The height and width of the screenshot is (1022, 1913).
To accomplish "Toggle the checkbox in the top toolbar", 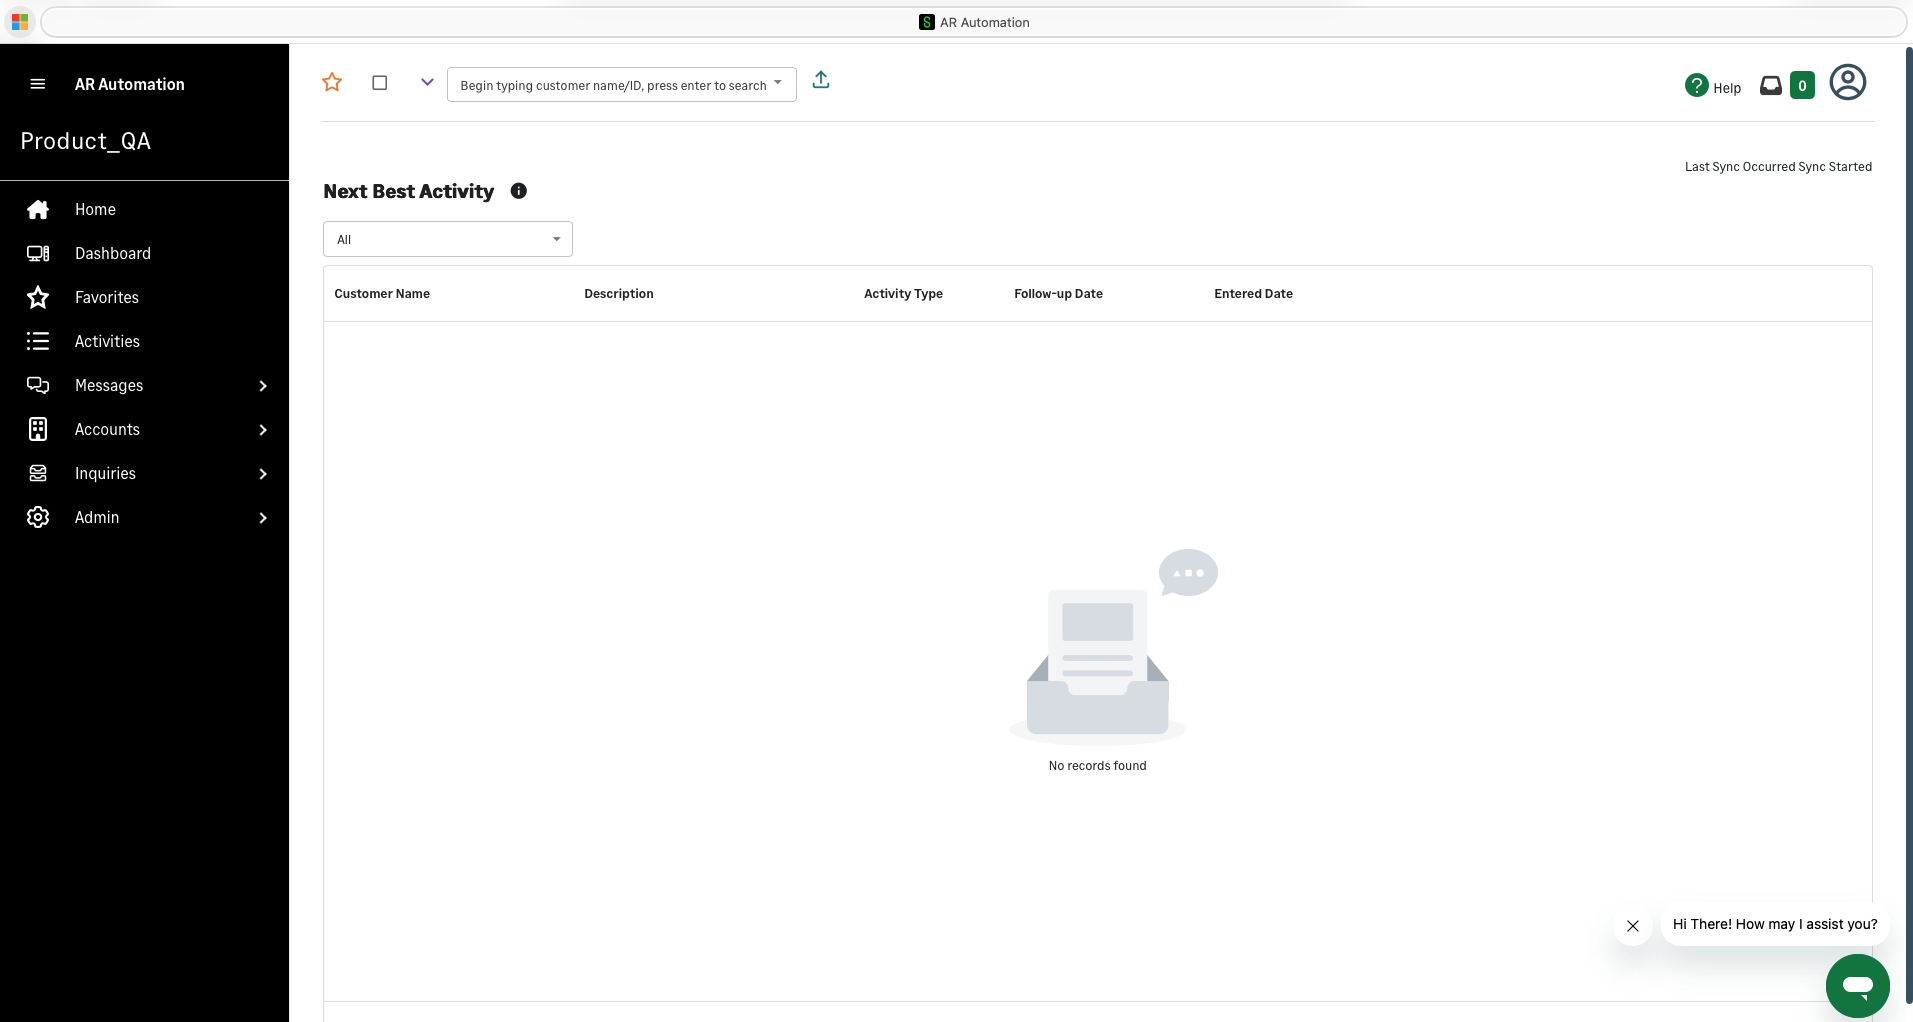I will point(379,83).
